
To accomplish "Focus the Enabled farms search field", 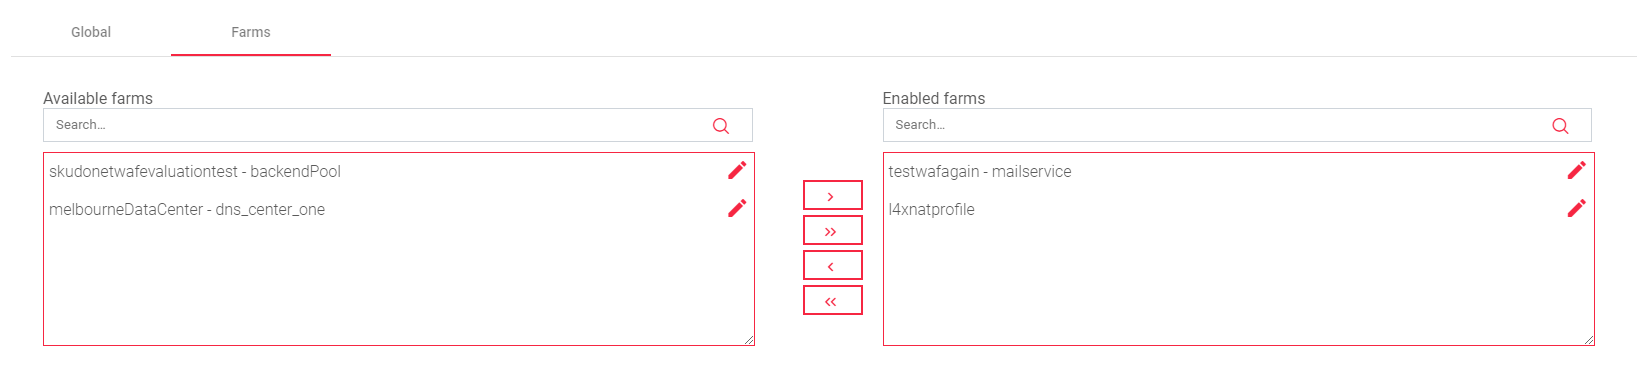I will (x=1237, y=125).
